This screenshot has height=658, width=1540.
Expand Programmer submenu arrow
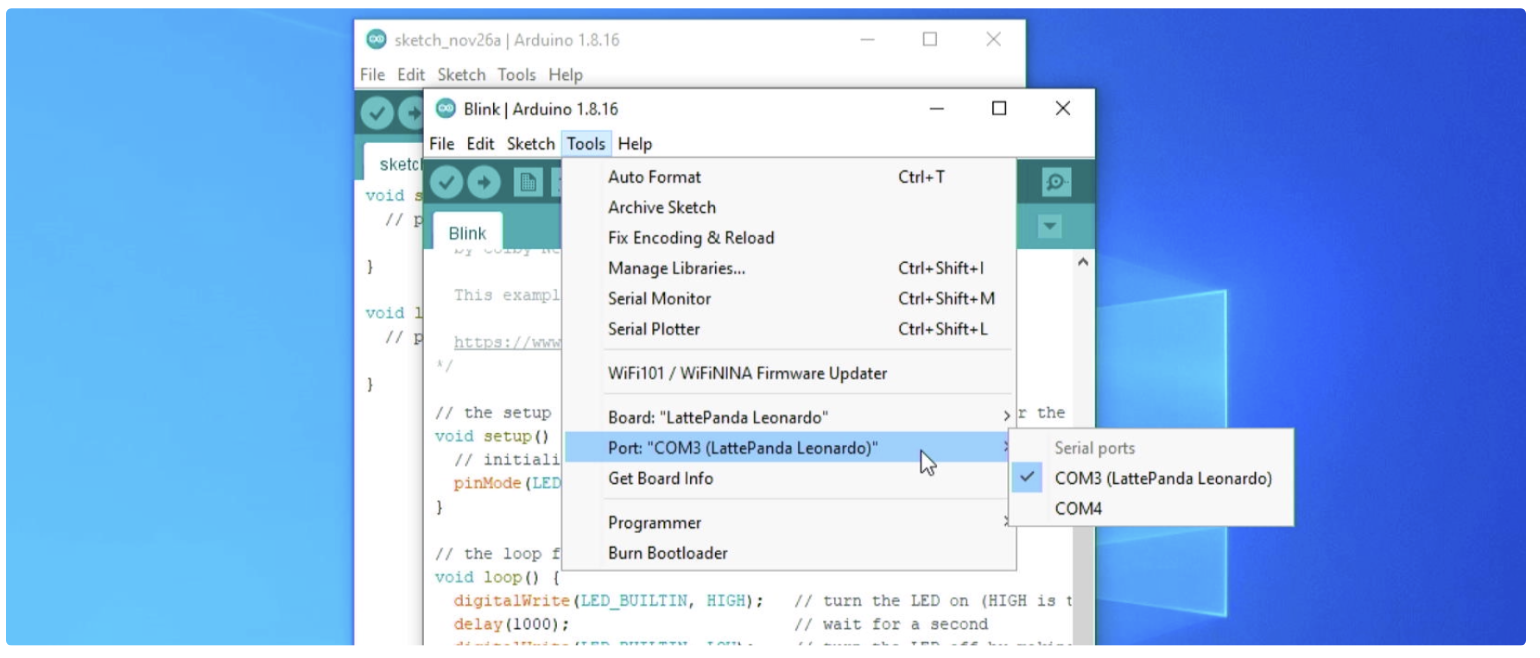tap(1006, 523)
